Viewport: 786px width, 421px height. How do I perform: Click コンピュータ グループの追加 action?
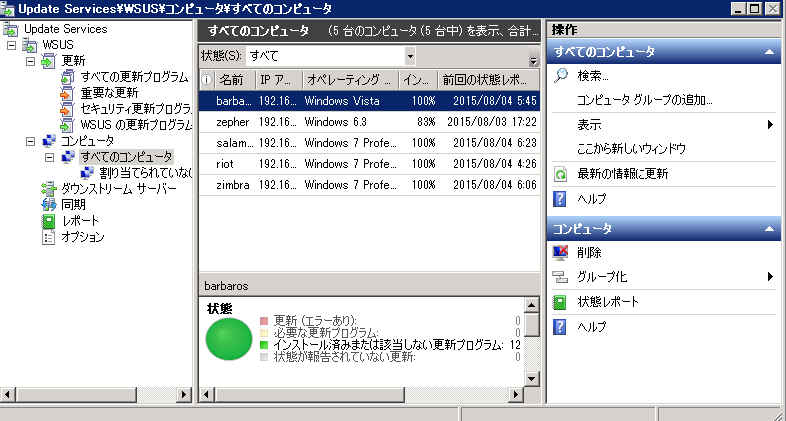tap(645, 100)
